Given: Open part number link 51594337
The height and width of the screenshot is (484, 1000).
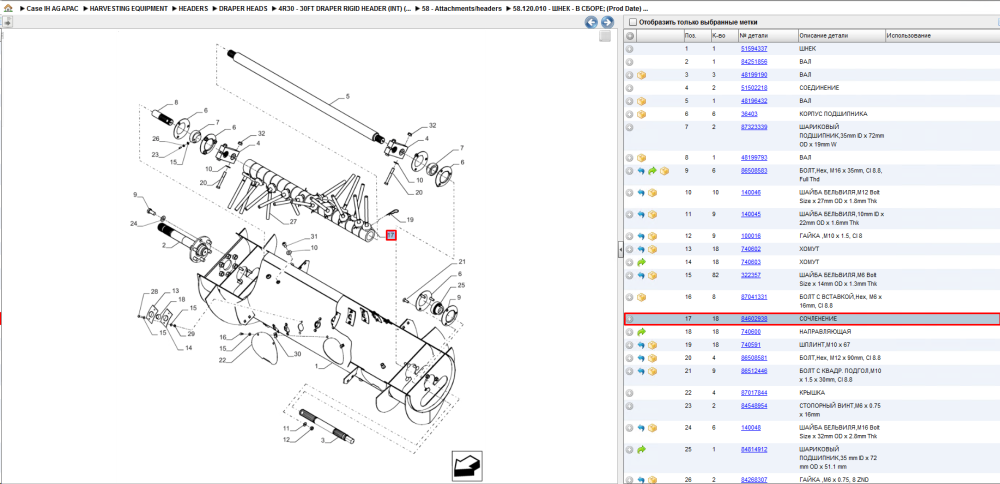Looking at the screenshot, I should tap(753, 49).
